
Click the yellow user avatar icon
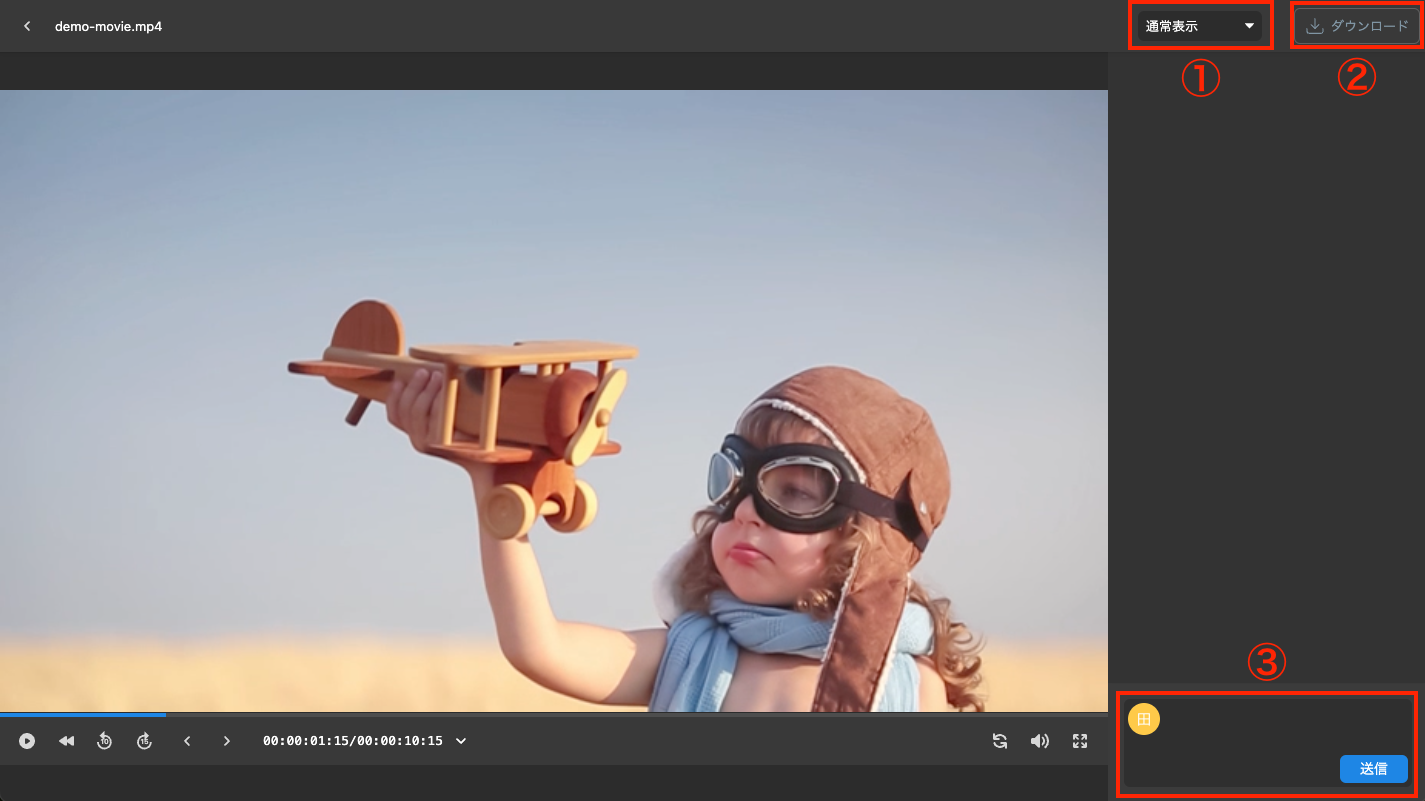click(x=1144, y=719)
